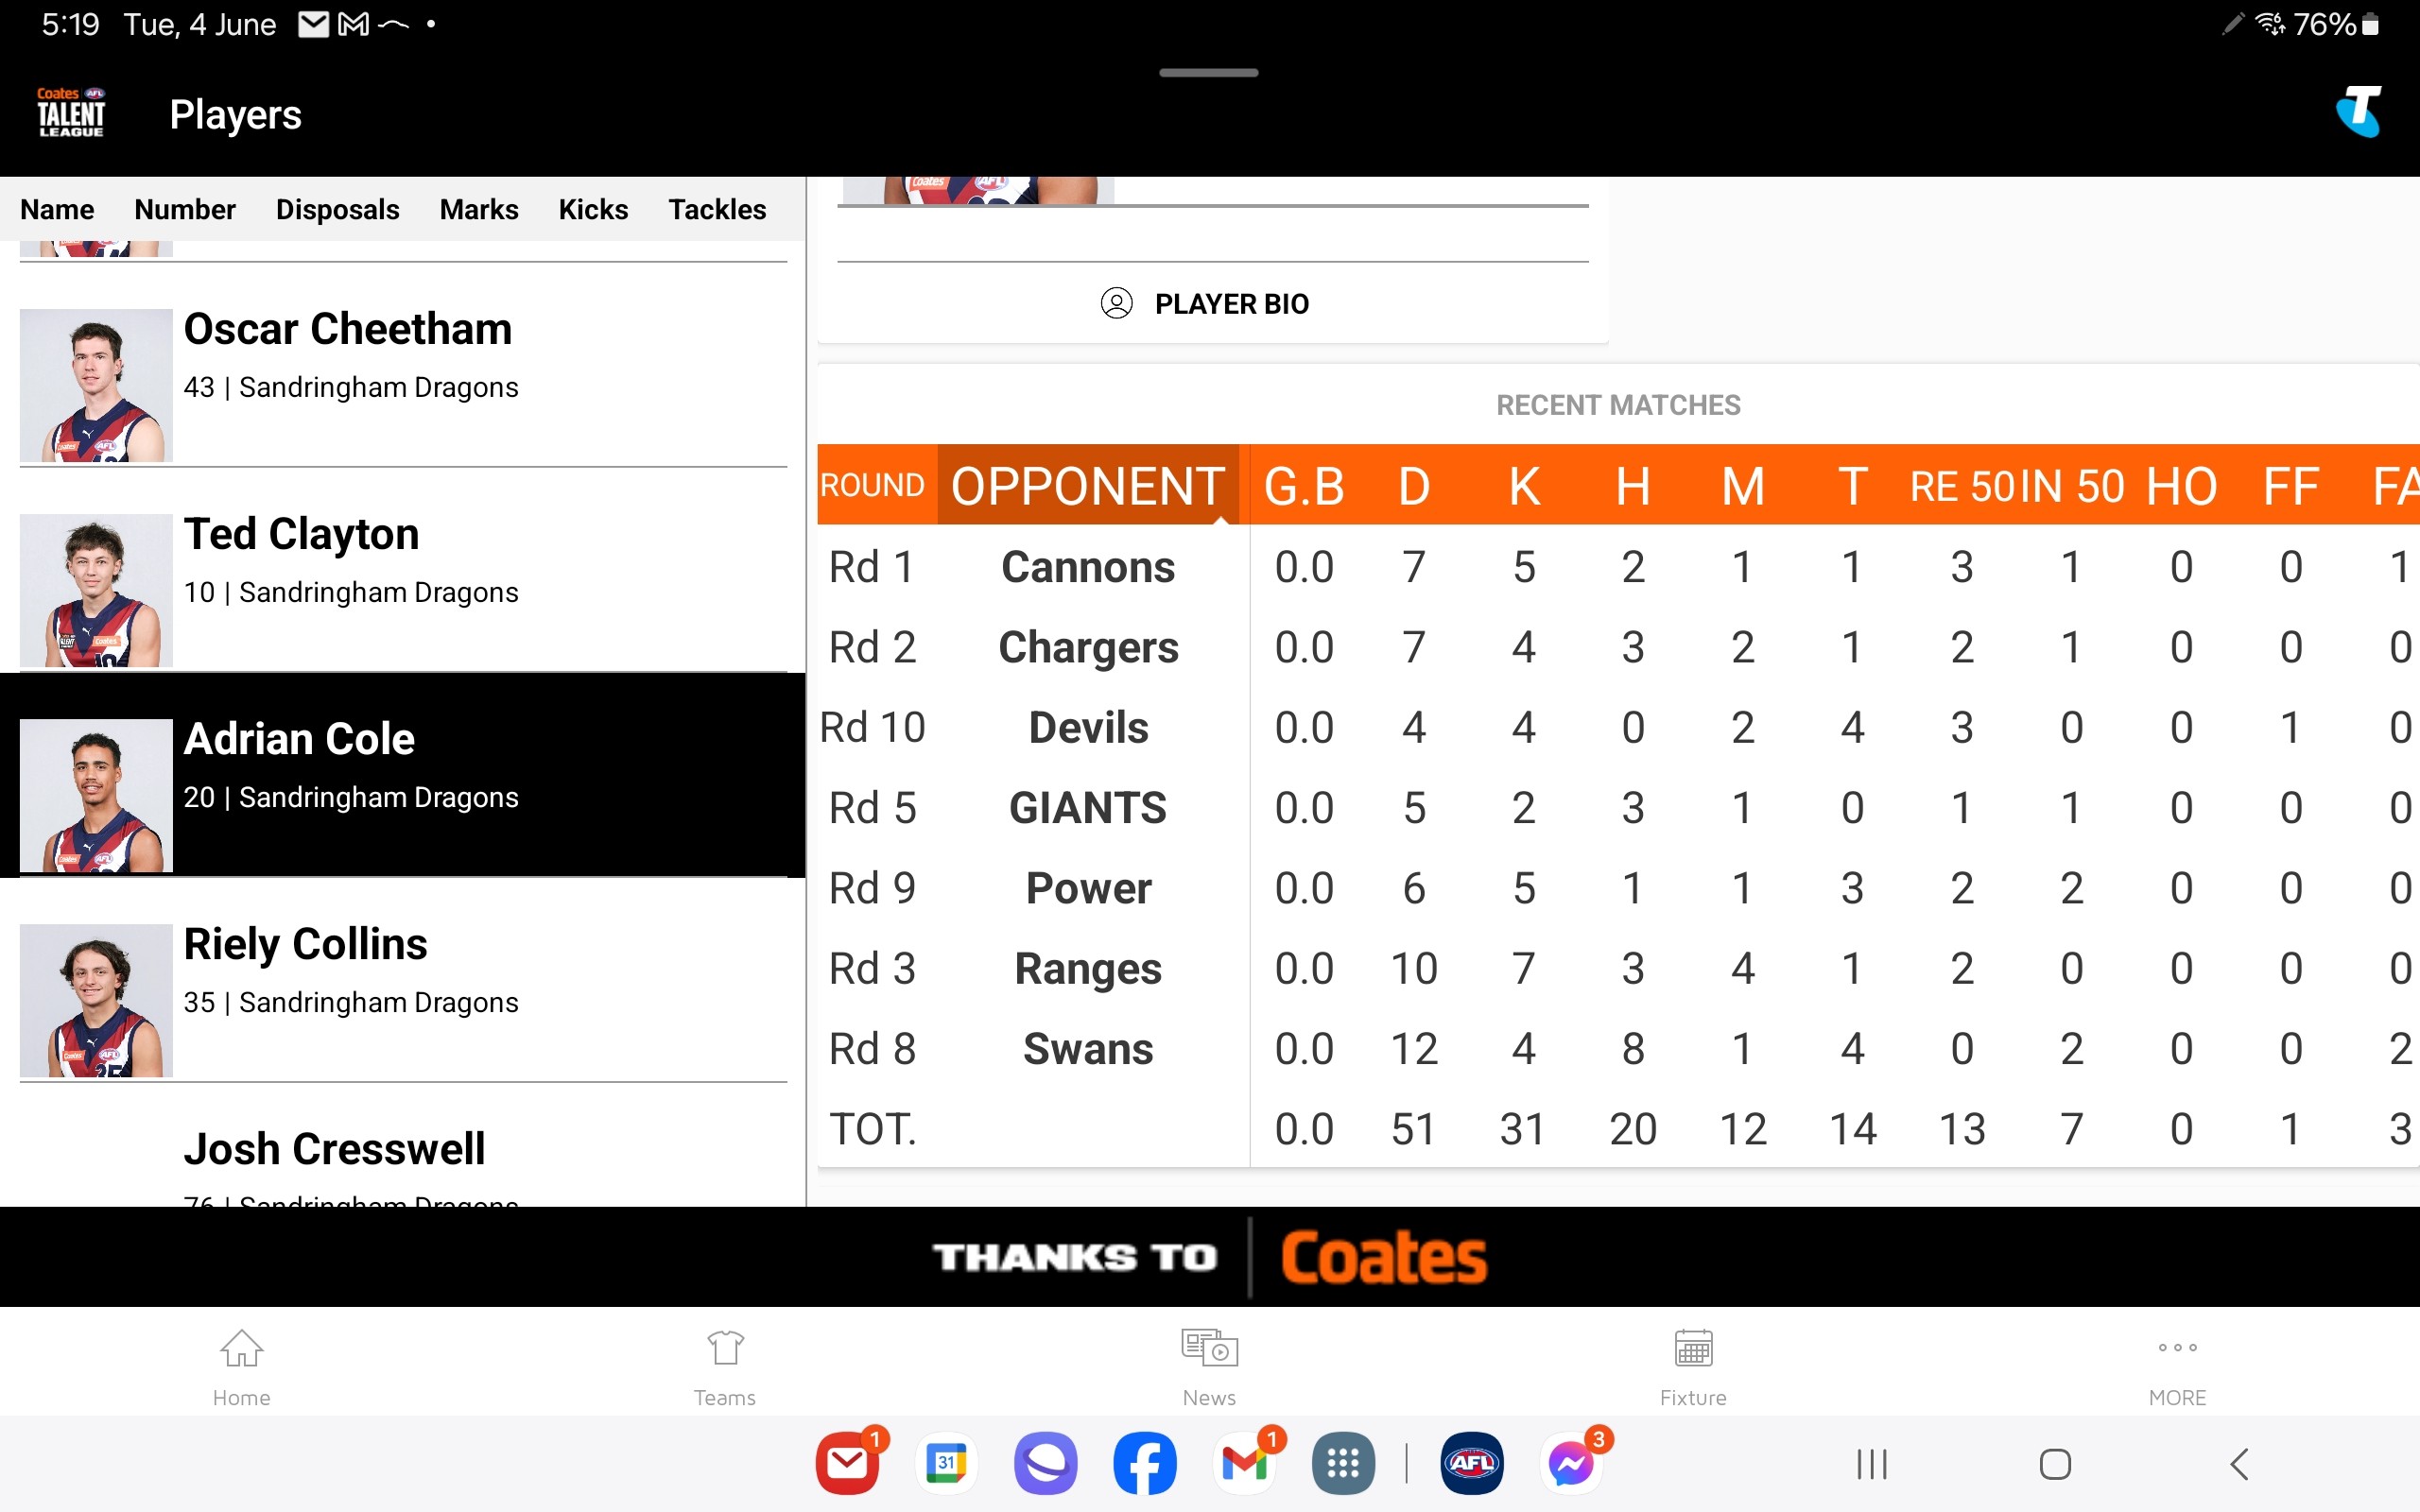Viewport: 2420px width, 1512px height.
Task: Open News section
Action: [1207, 1366]
